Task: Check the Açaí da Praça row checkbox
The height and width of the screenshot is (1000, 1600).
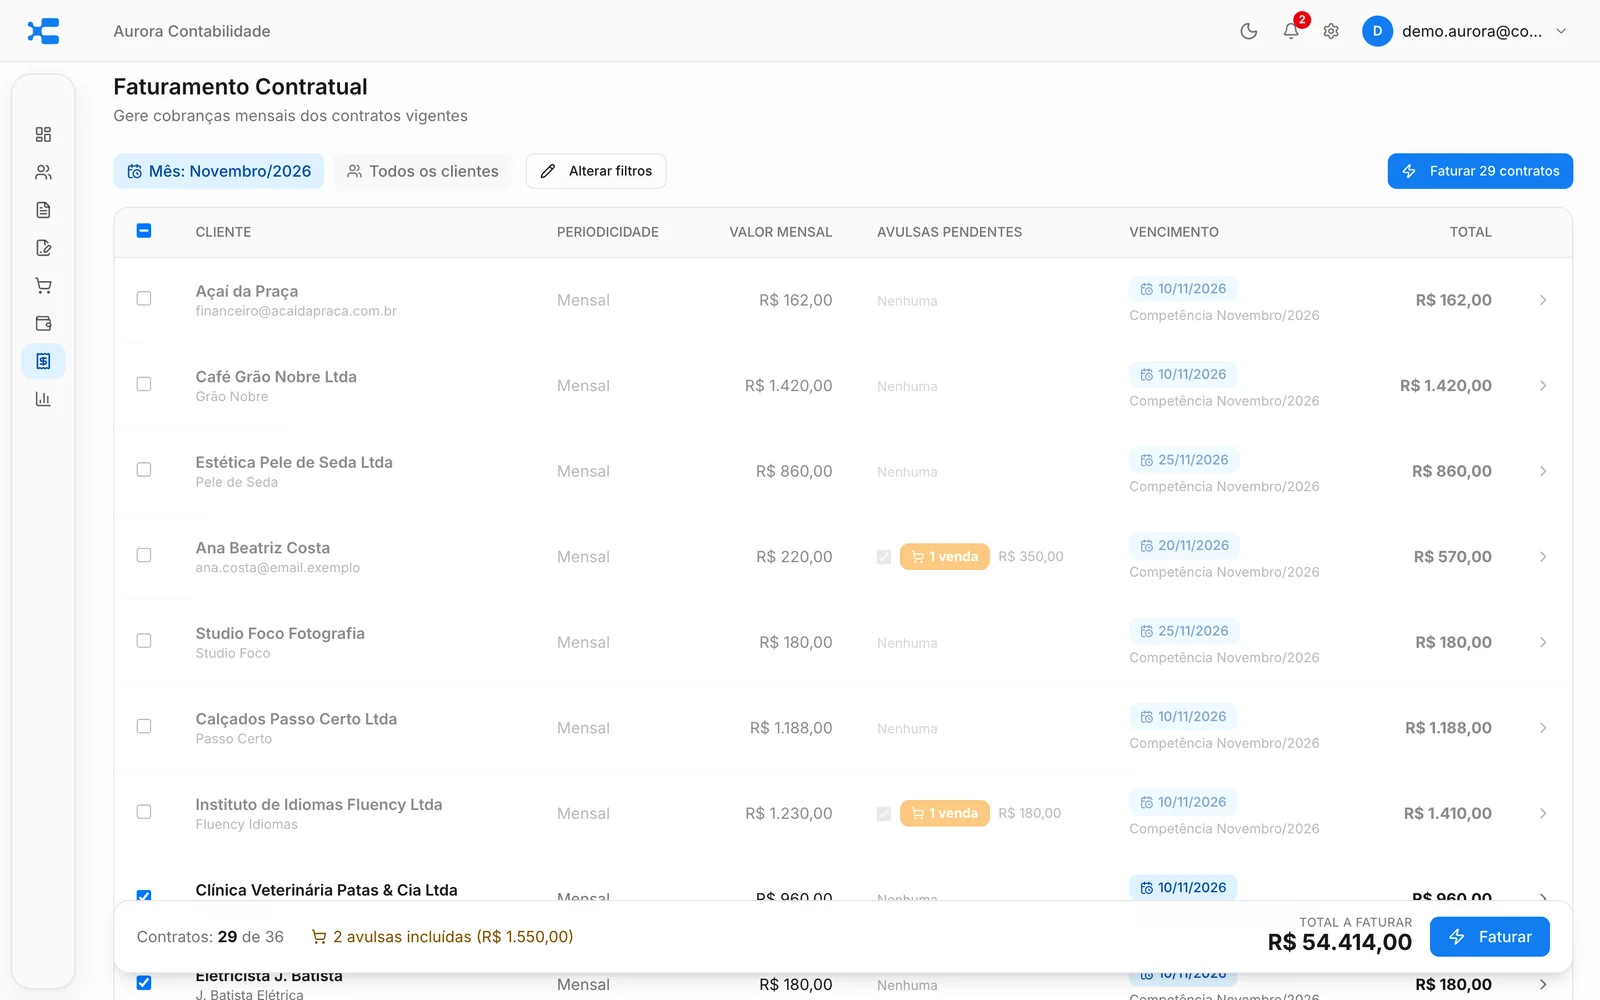Action: point(144,299)
